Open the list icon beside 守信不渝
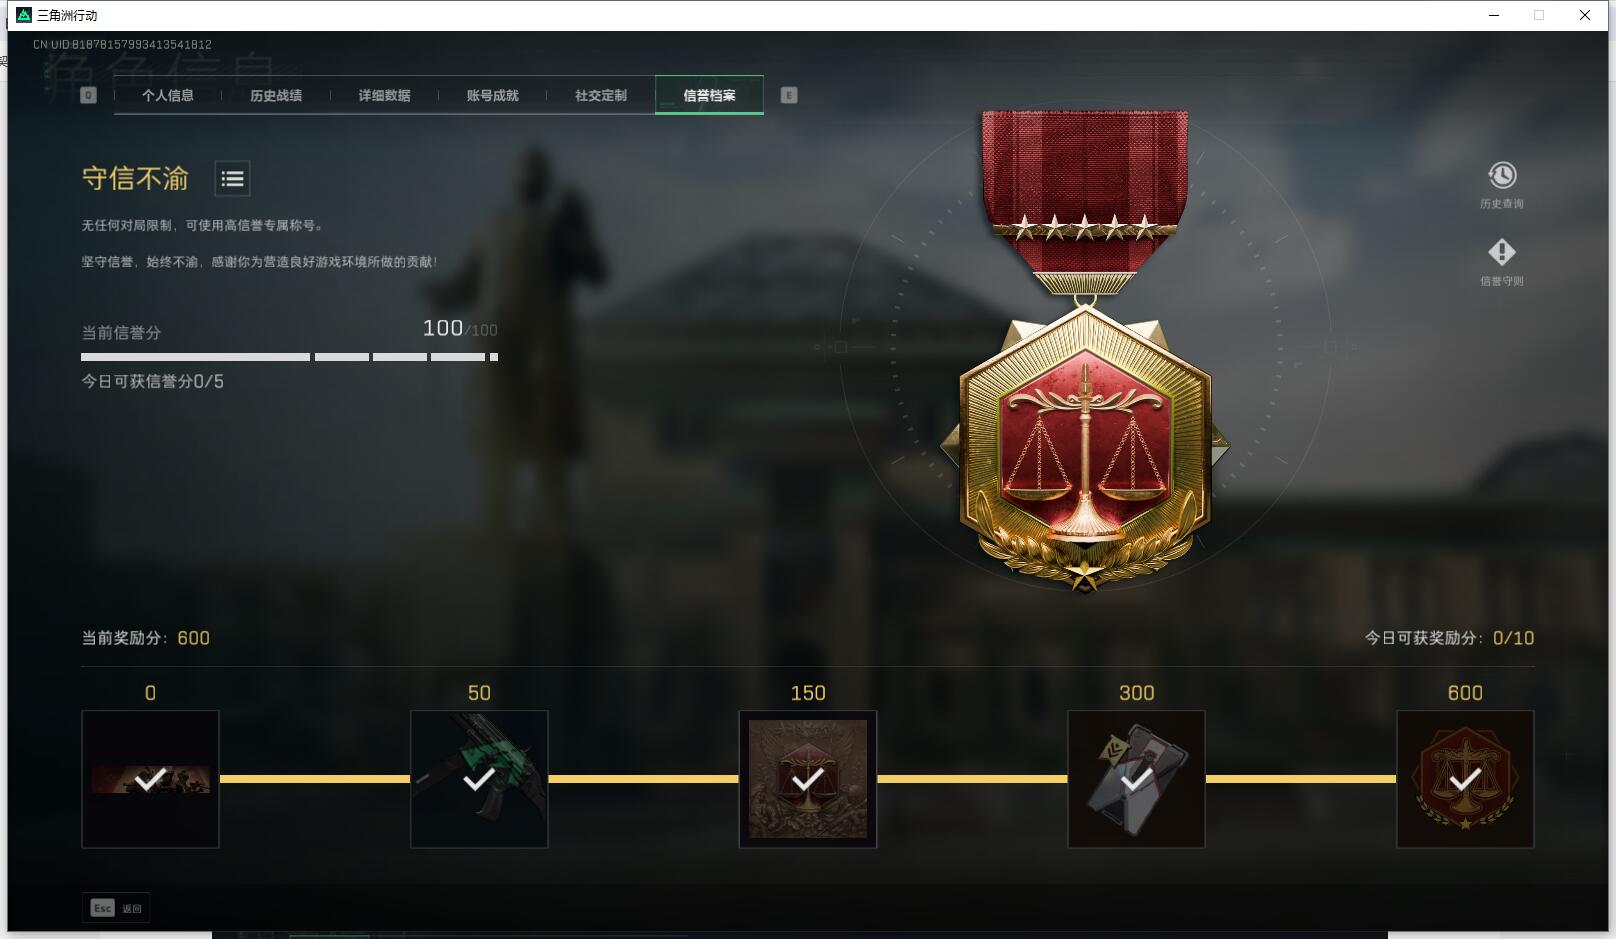 (232, 179)
